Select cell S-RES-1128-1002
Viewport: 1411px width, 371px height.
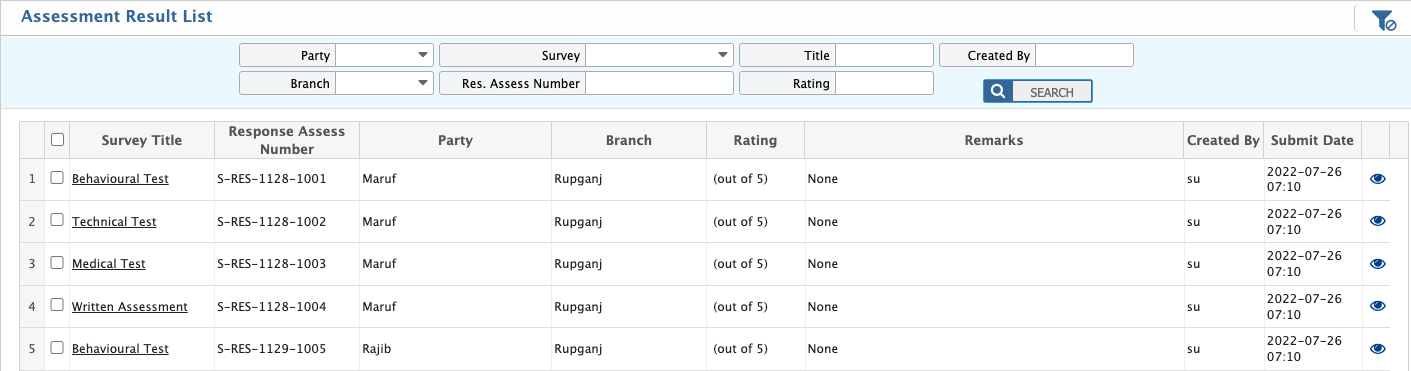(x=287, y=222)
